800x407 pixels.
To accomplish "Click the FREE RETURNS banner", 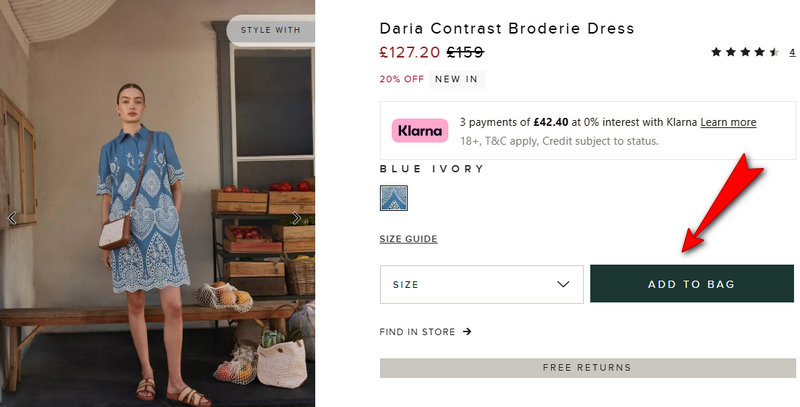I will tap(587, 368).
